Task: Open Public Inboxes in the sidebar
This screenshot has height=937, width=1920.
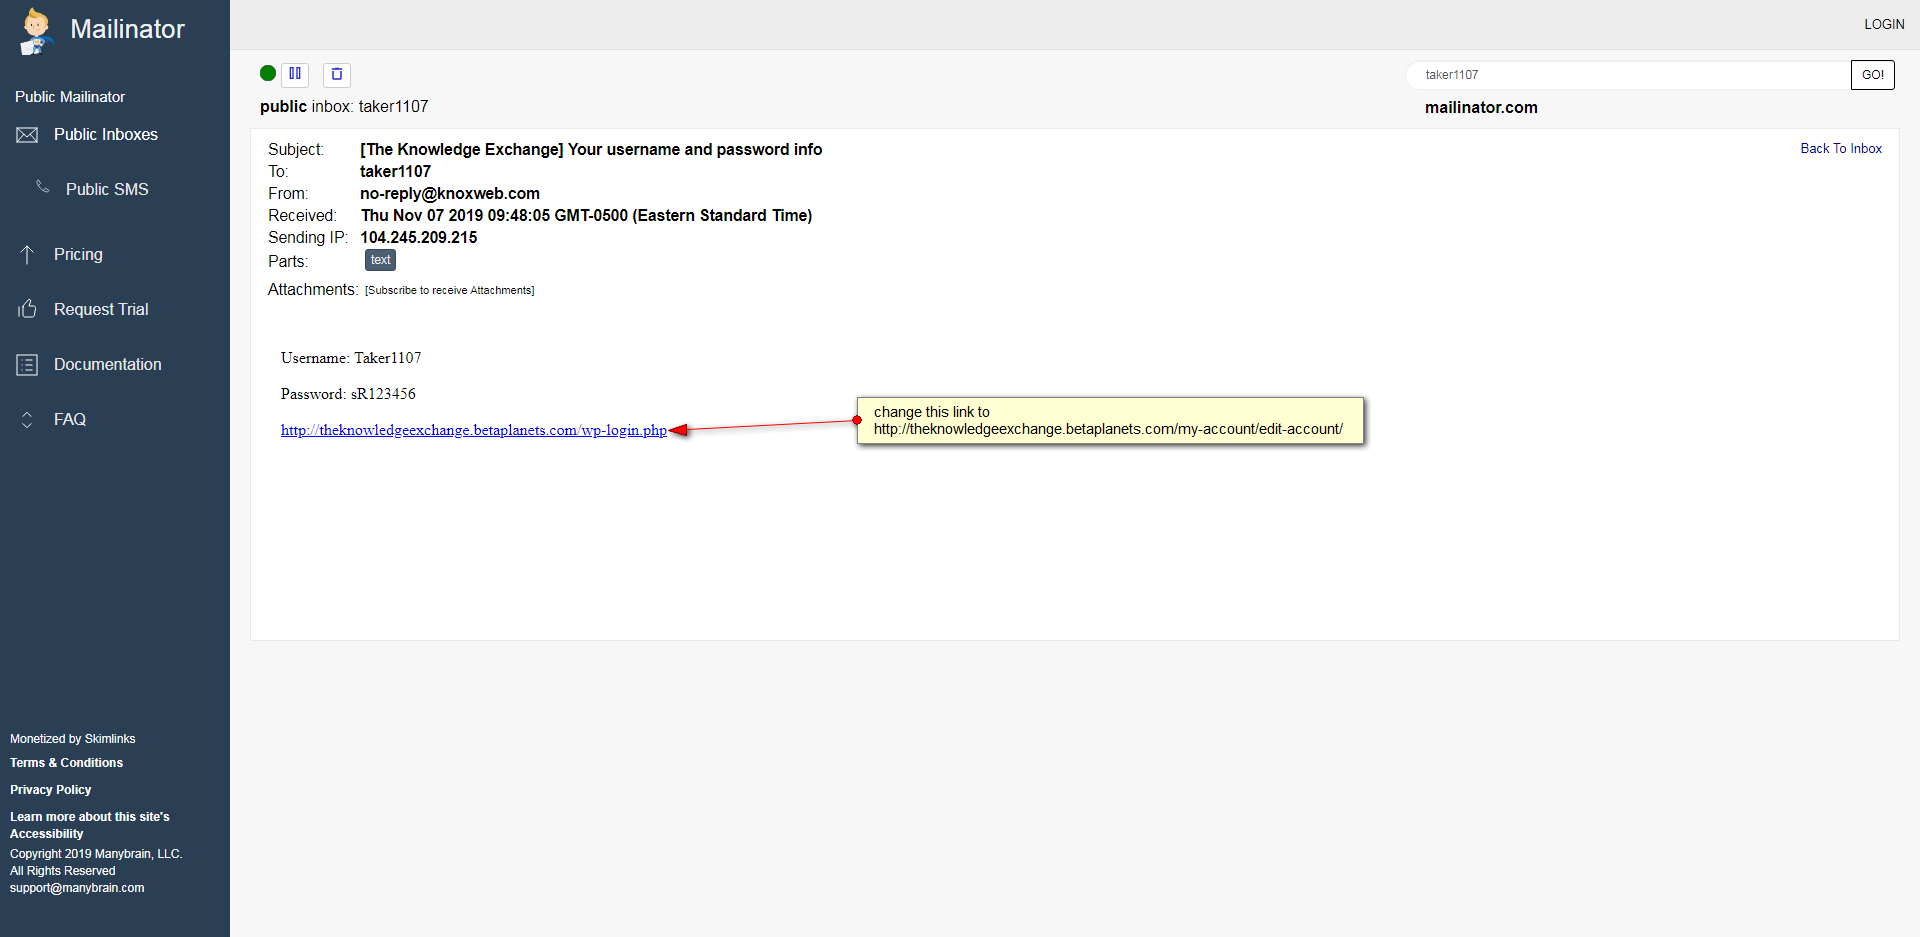Action: [106, 135]
